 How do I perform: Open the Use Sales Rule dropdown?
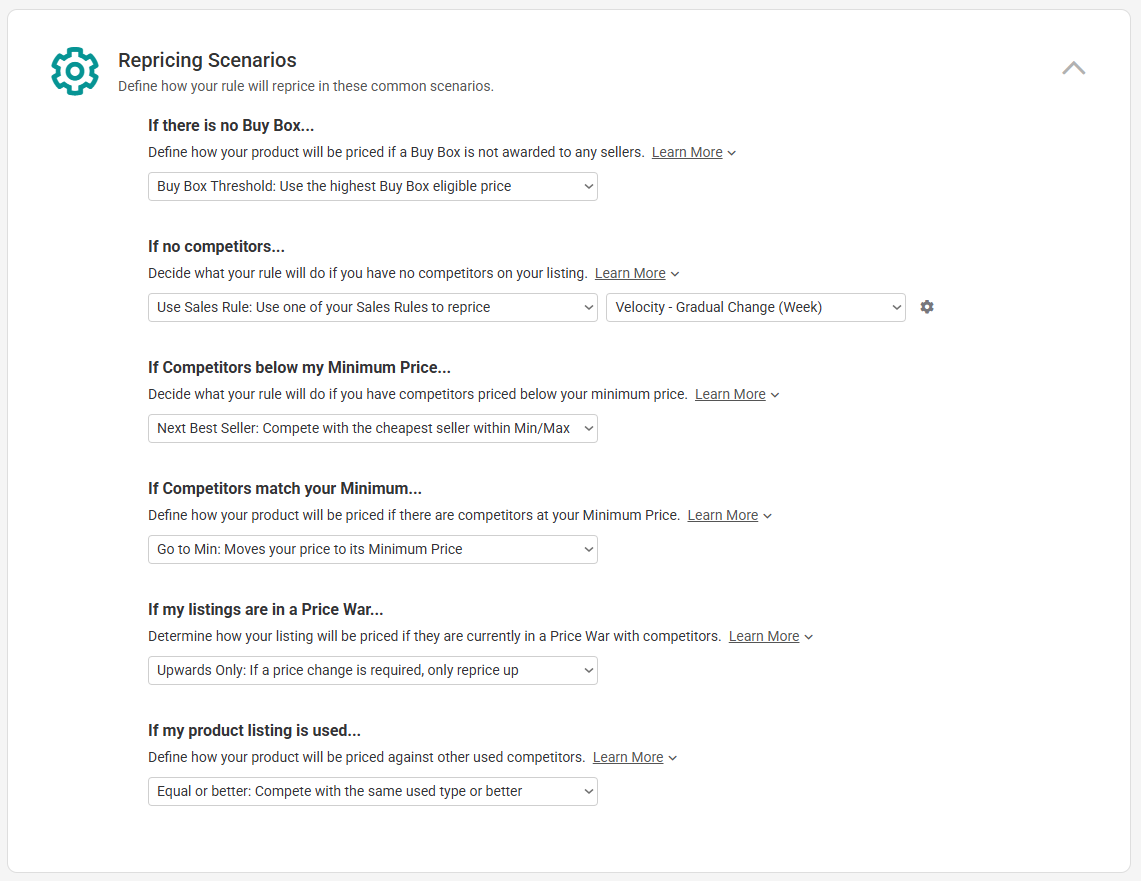pyautogui.click(x=373, y=307)
